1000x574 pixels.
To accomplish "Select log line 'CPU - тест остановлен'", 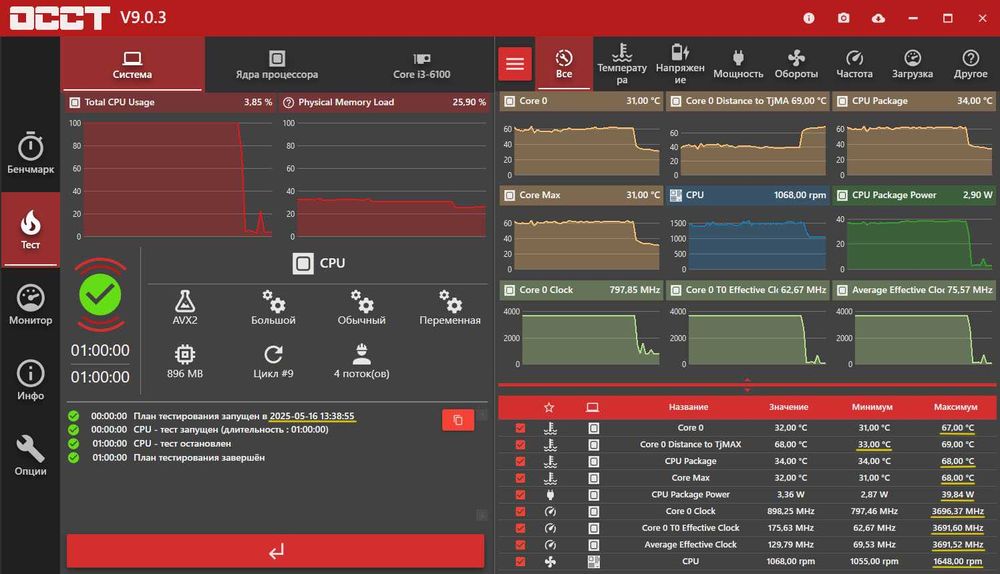I will click(x=182, y=443).
